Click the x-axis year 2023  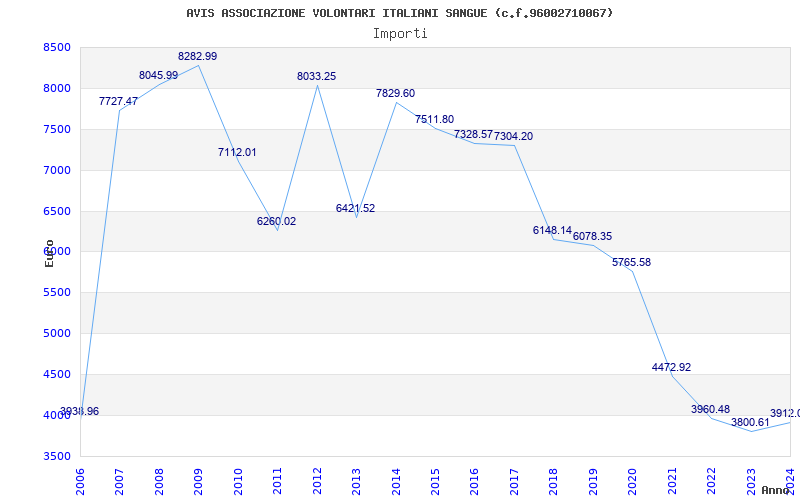point(751,482)
